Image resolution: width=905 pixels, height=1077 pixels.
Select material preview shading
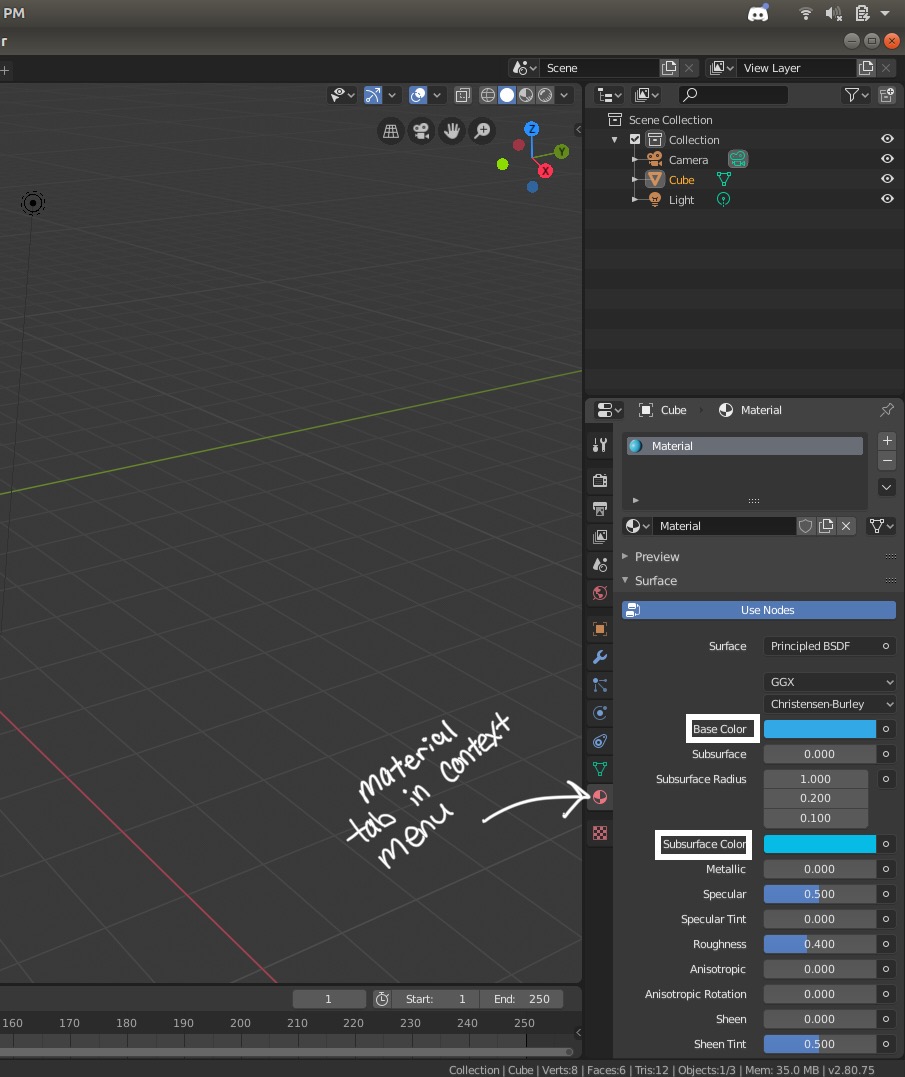tap(526, 95)
